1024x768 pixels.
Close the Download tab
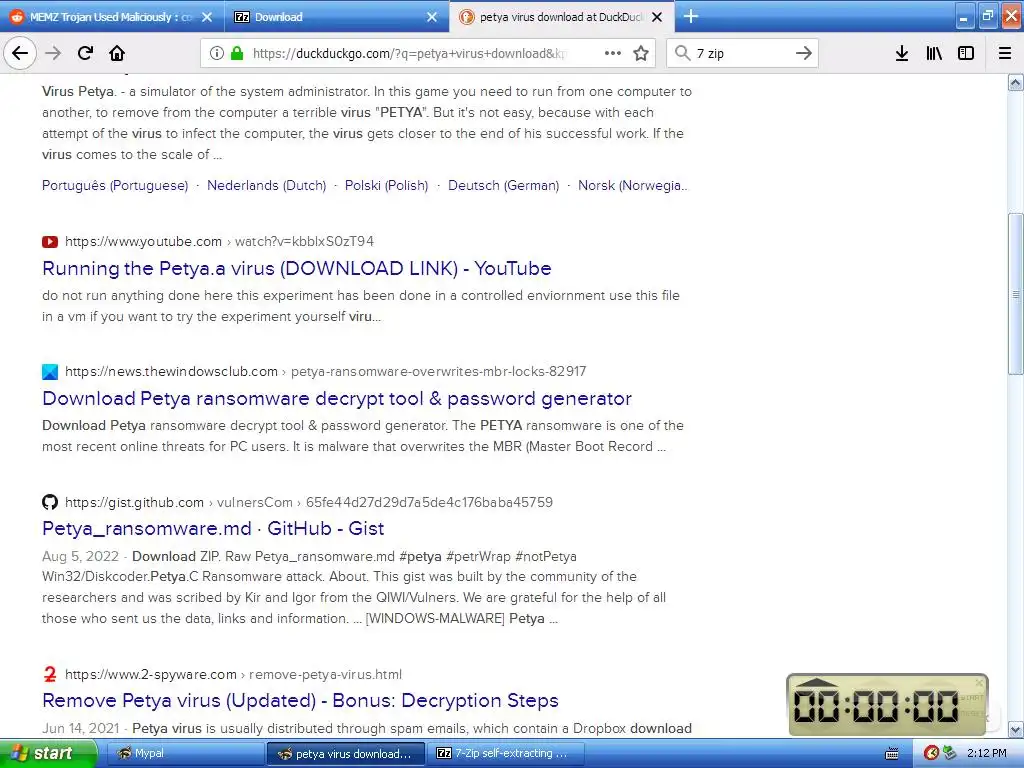tap(432, 17)
